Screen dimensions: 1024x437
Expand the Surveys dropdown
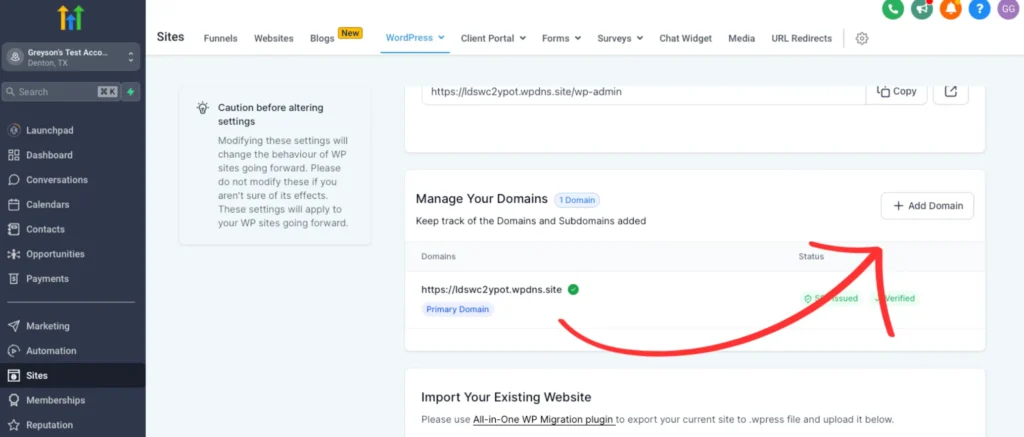click(x=620, y=39)
